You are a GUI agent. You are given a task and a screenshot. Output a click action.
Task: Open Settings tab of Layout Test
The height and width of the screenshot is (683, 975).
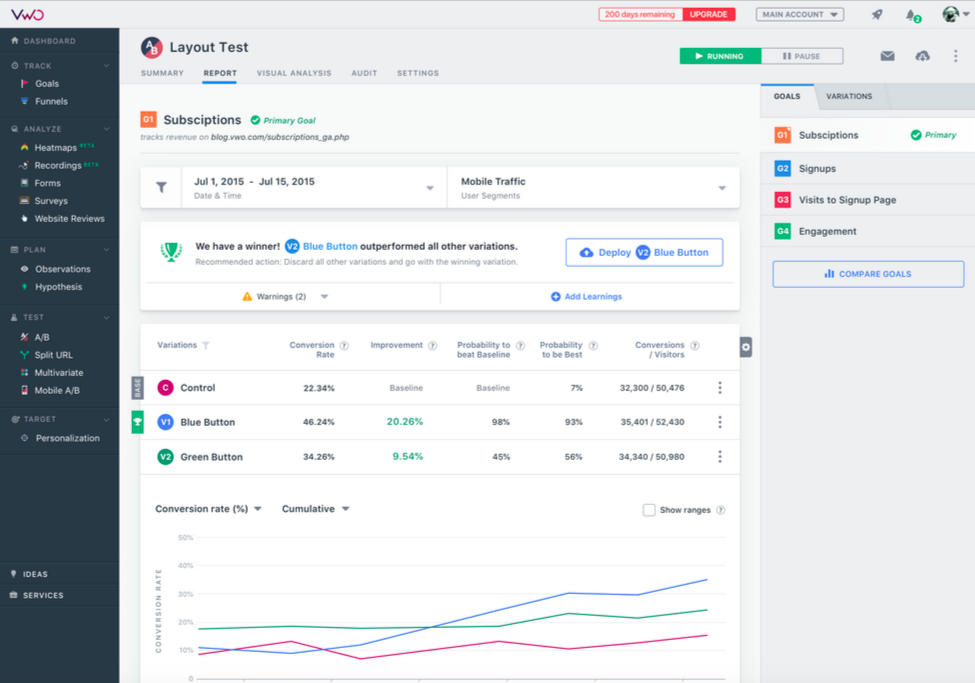point(418,73)
